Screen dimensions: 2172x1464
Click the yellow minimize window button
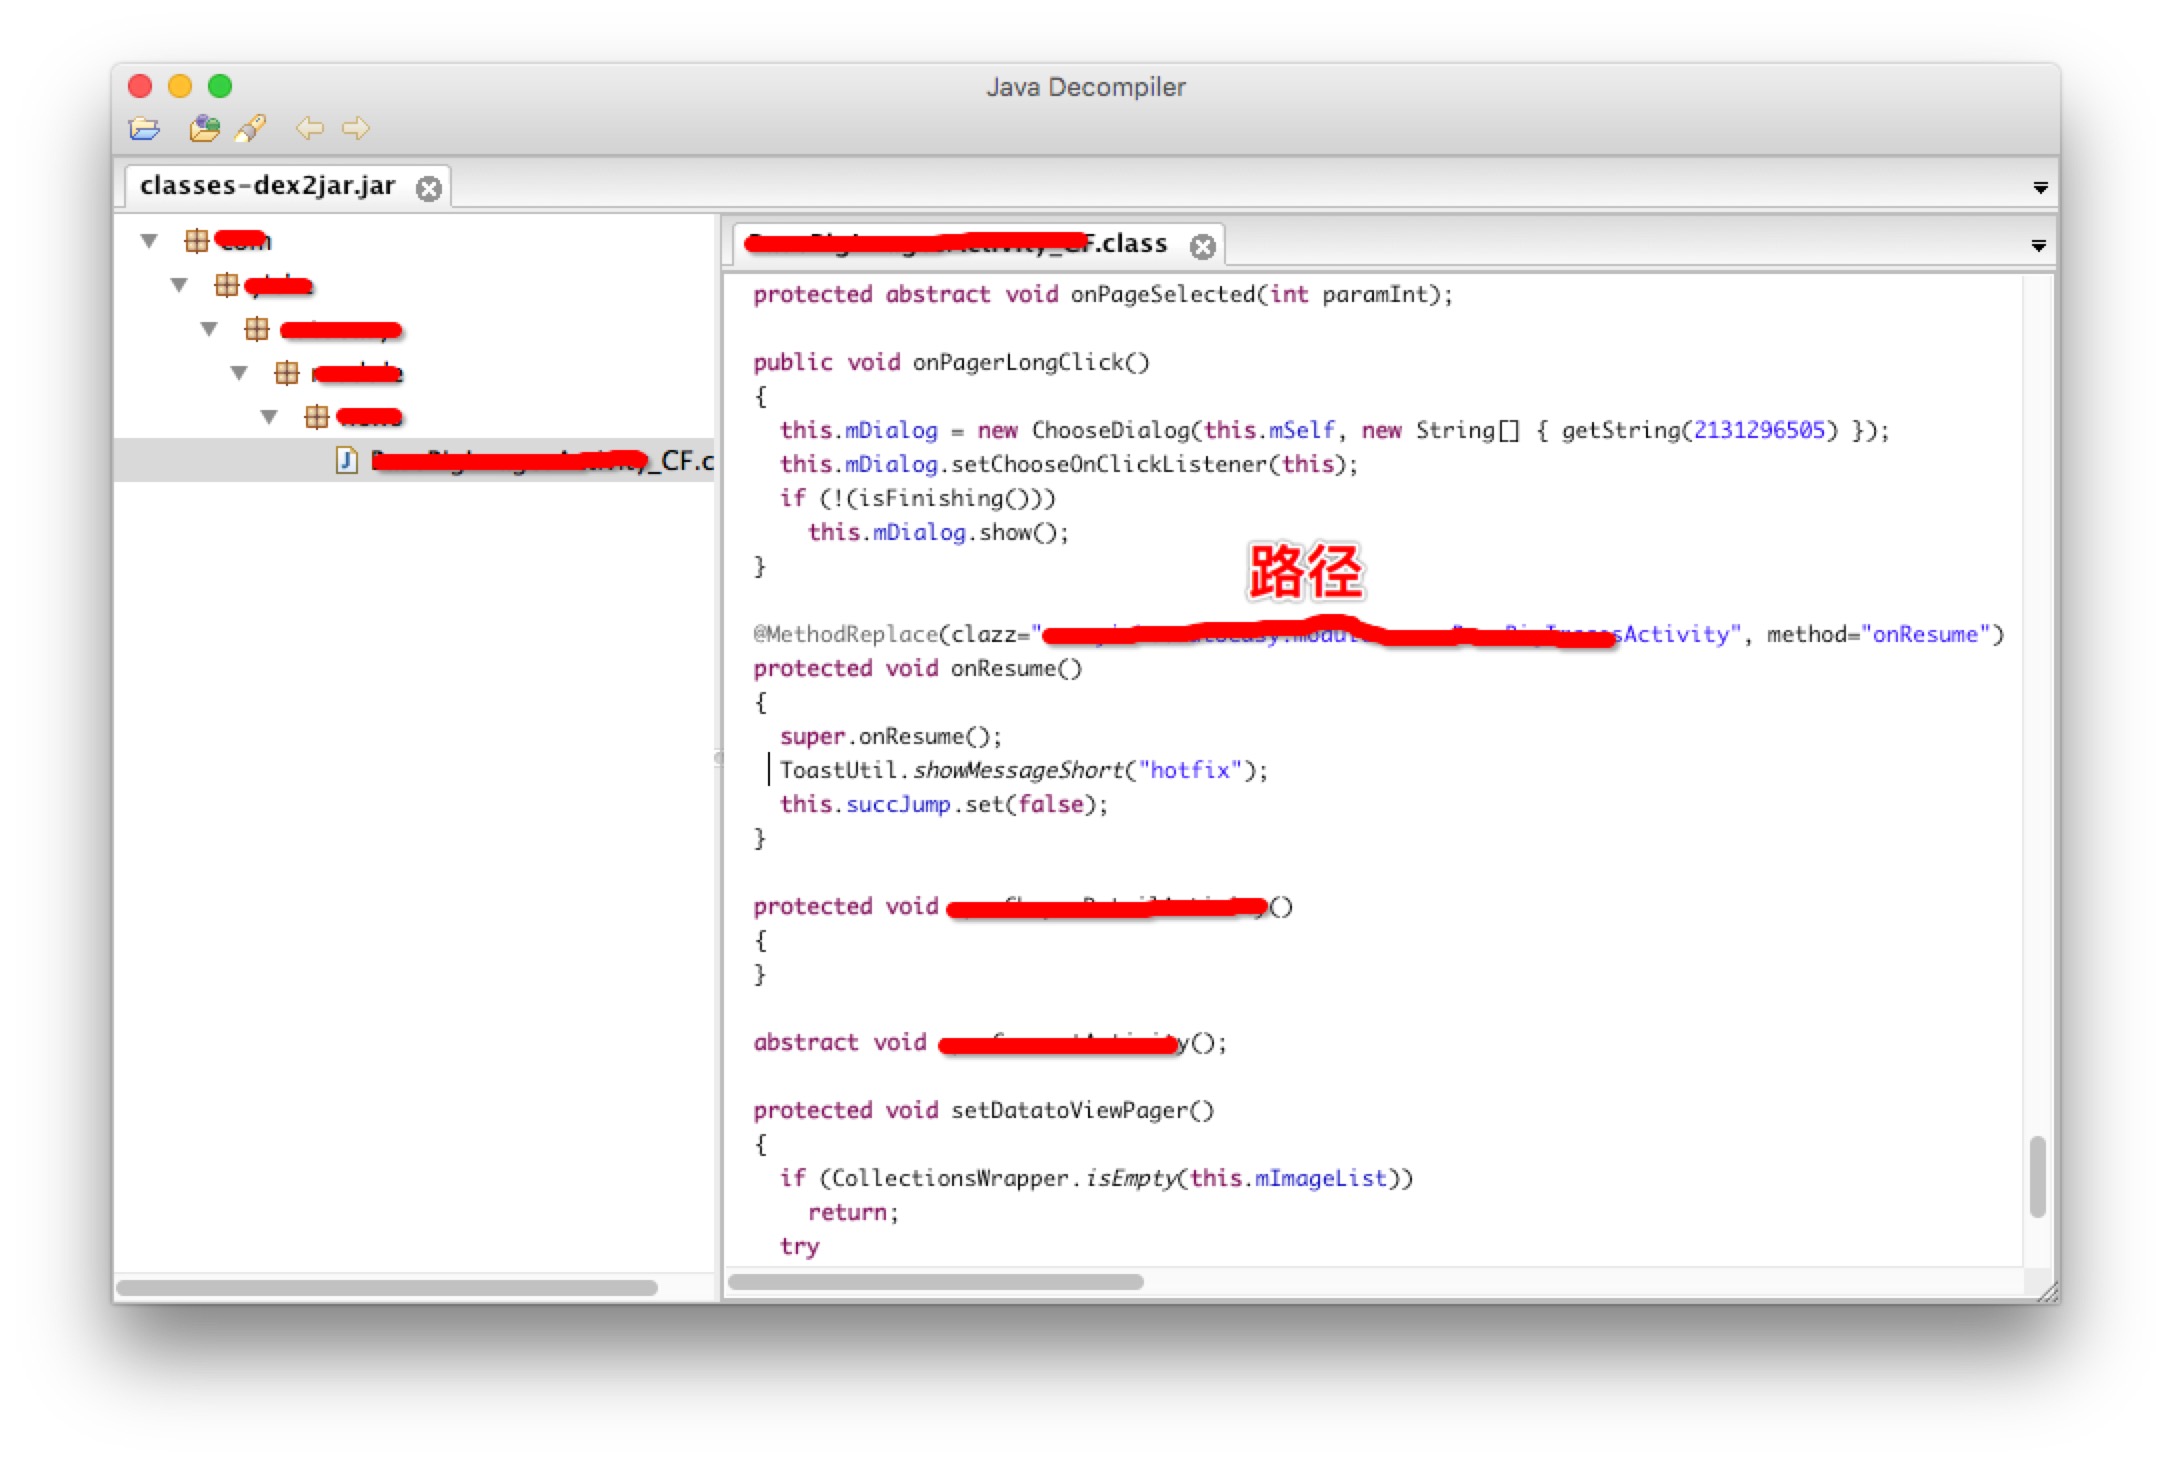click(x=180, y=86)
